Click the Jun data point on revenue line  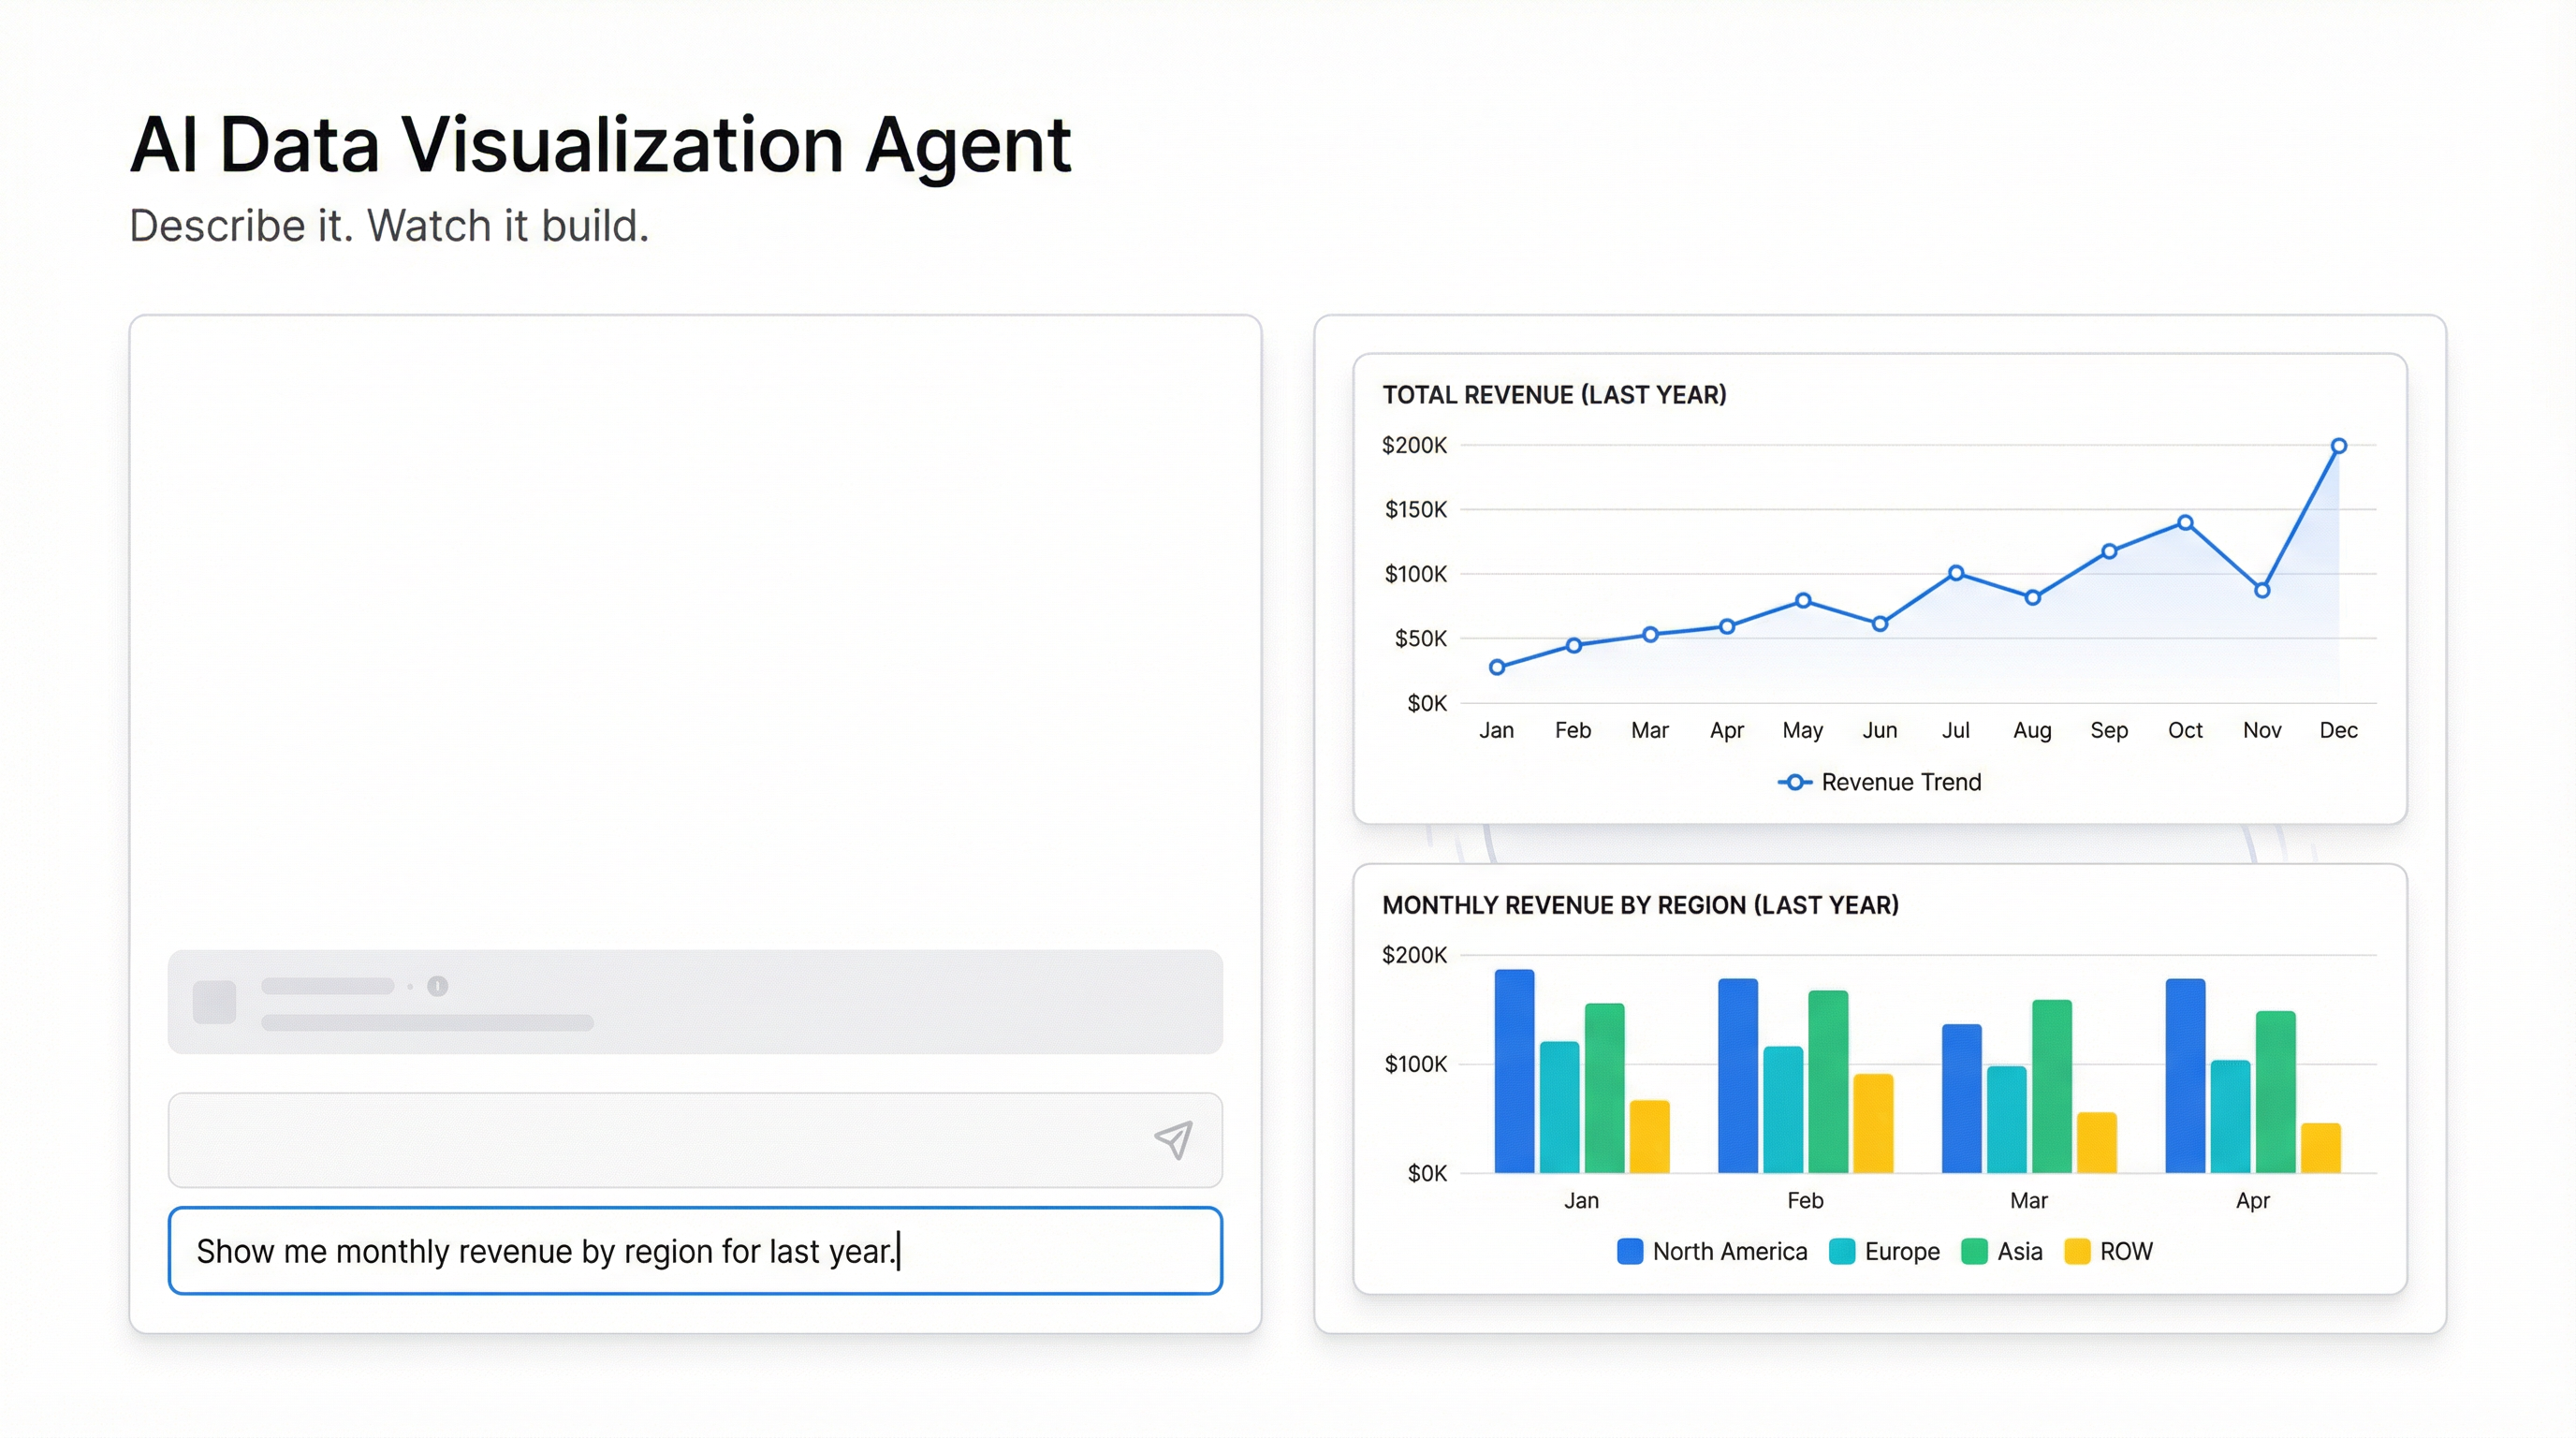[x=1880, y=624]
